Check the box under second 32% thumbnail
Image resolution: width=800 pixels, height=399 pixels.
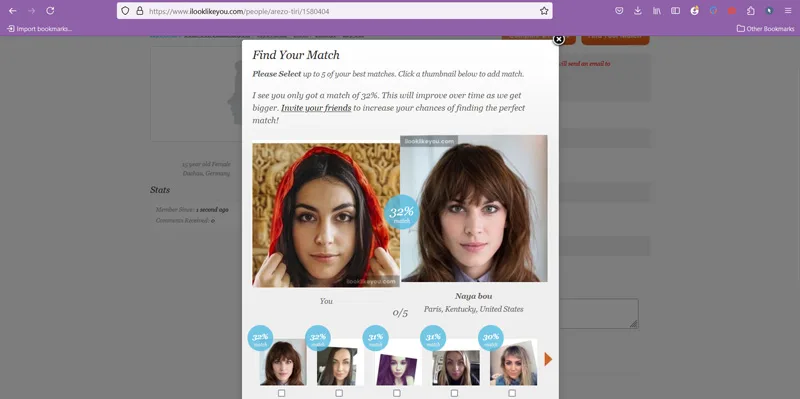339,393
